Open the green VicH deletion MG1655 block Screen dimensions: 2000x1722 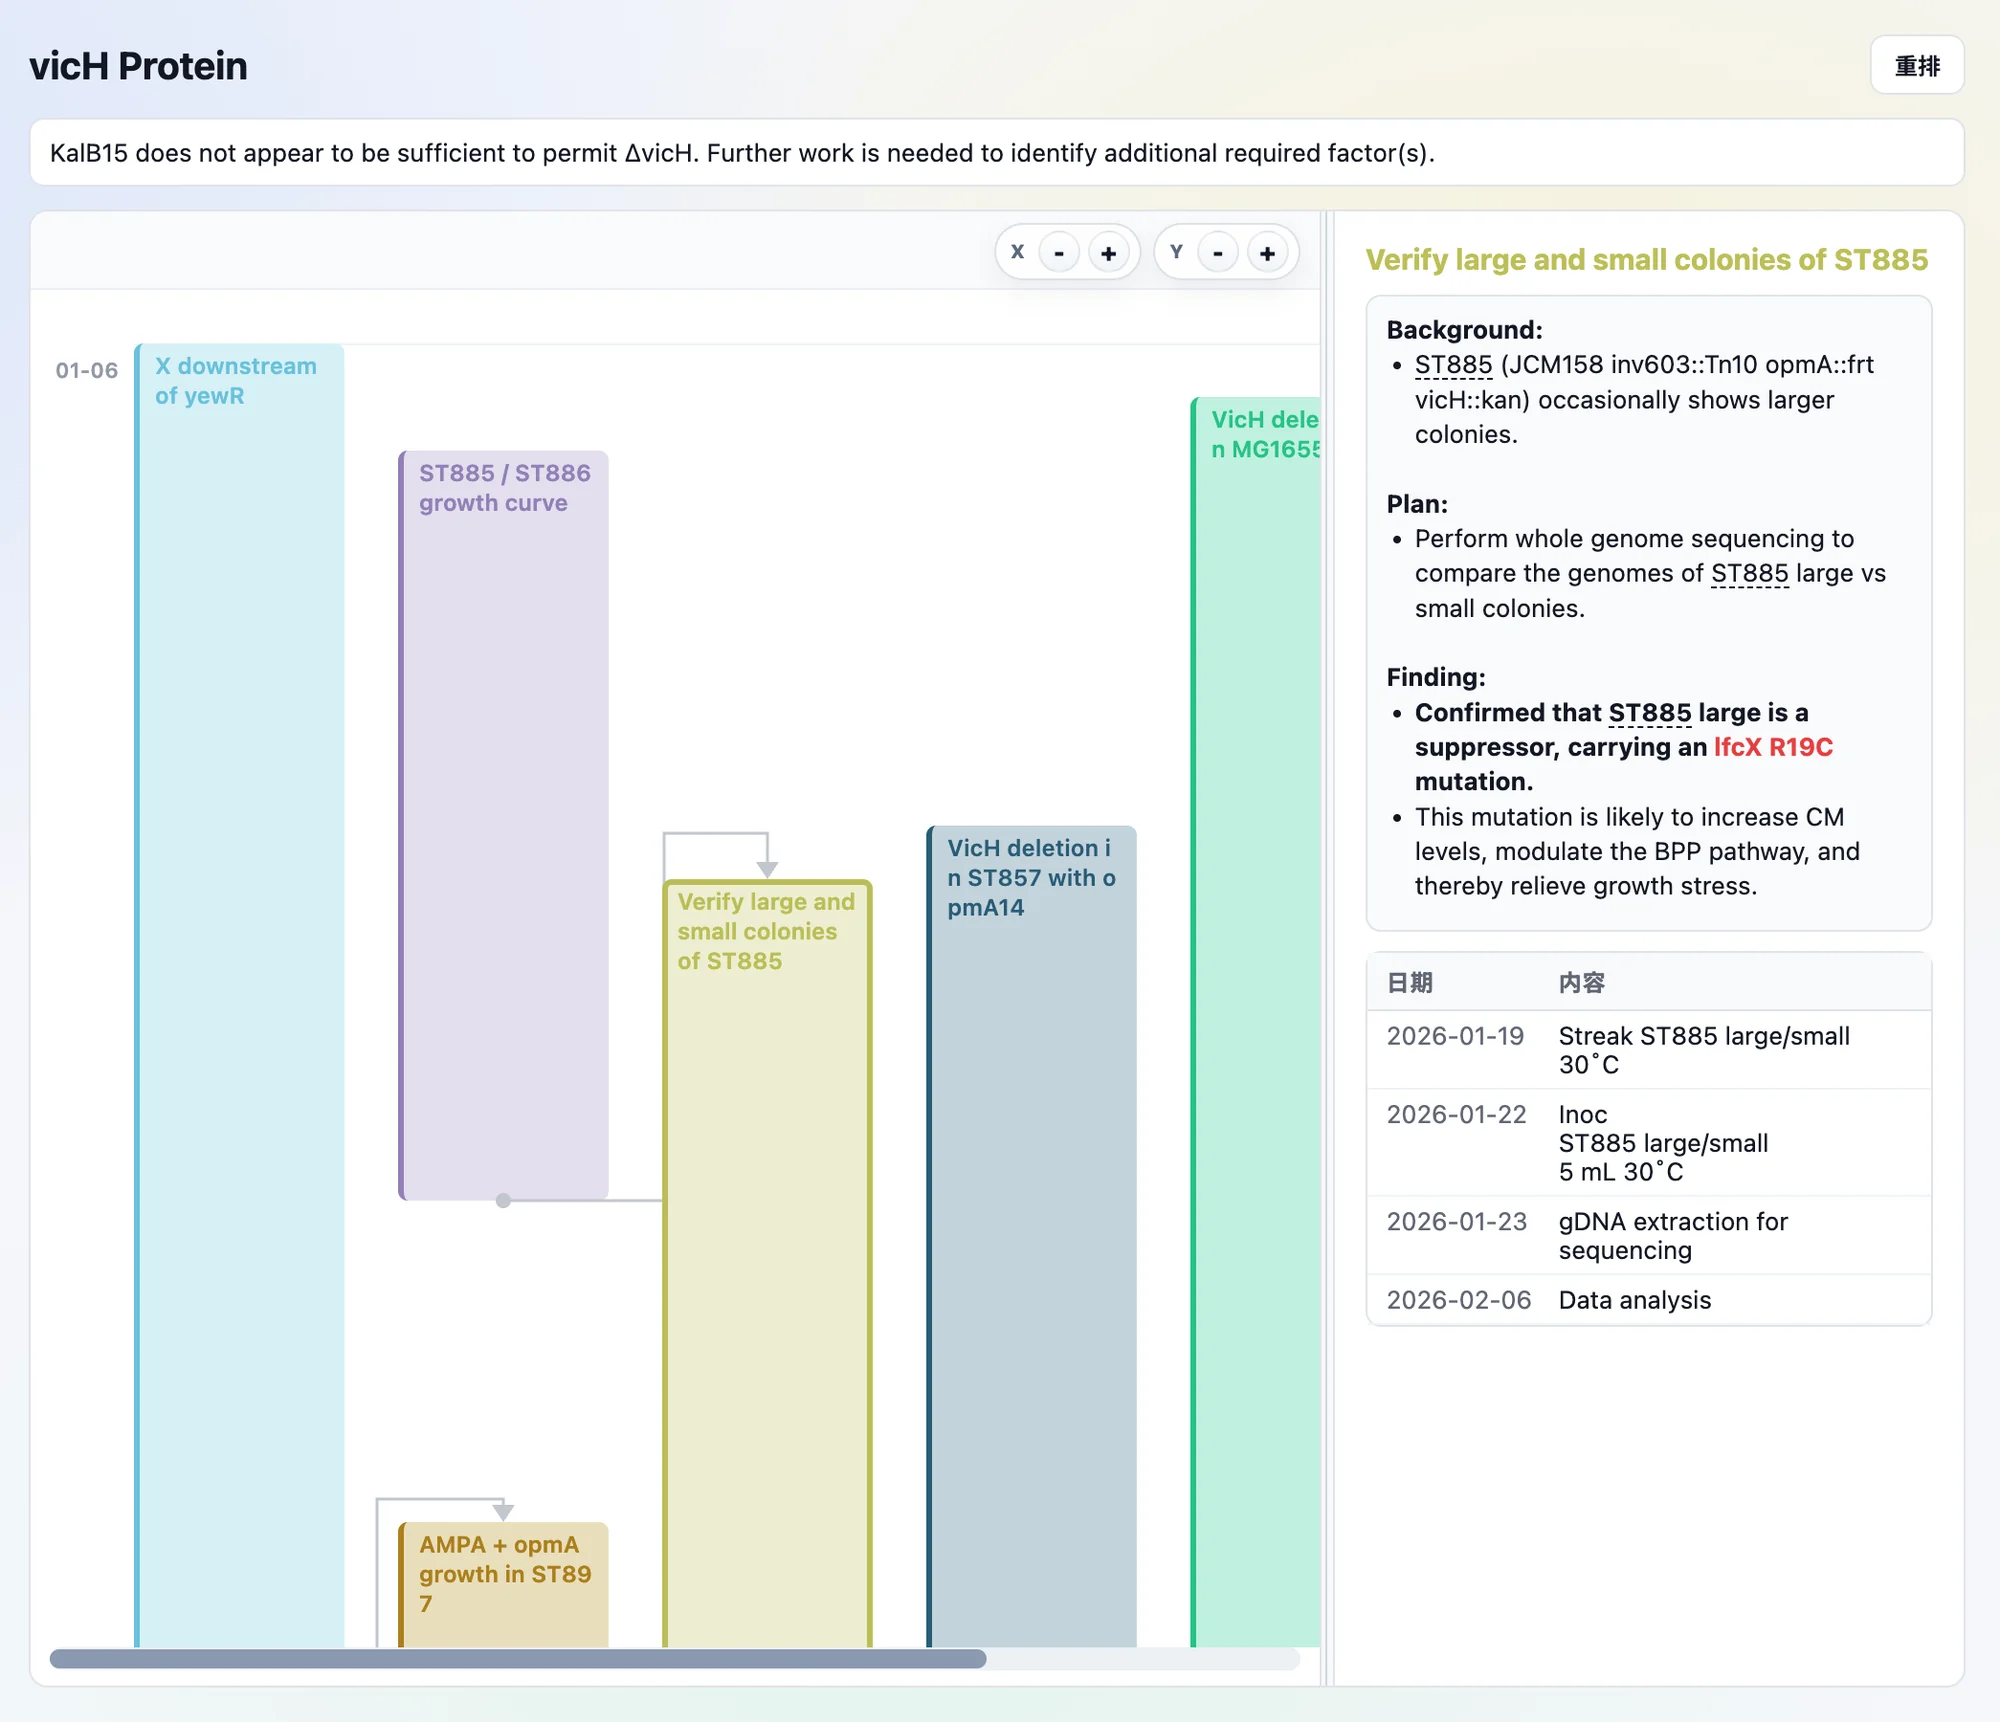pyautogui.click(x=1256, y=1021)
